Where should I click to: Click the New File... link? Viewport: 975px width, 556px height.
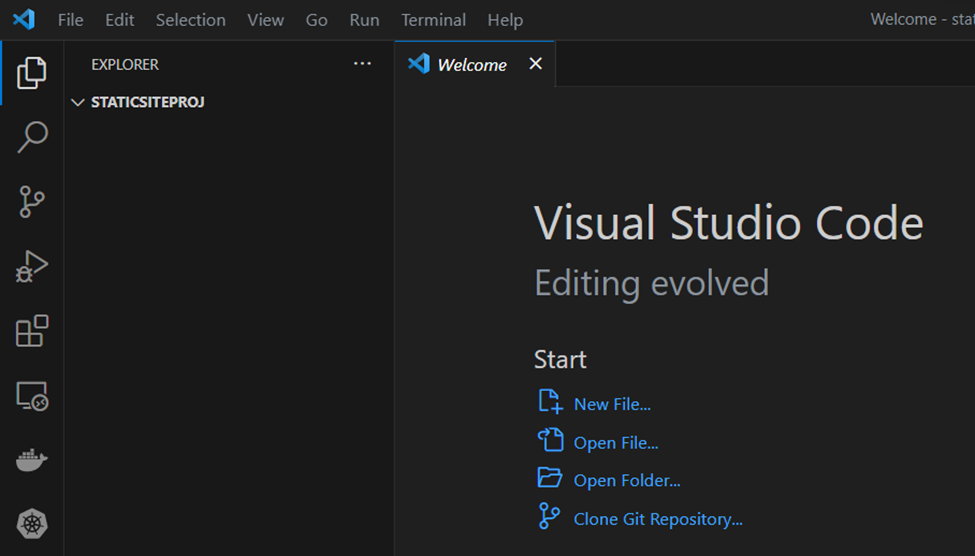click(612, 404)
